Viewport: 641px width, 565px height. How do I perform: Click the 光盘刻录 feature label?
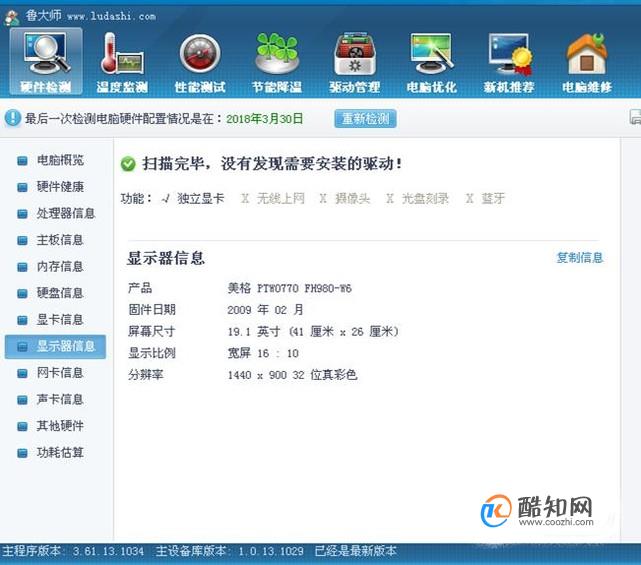425,198
